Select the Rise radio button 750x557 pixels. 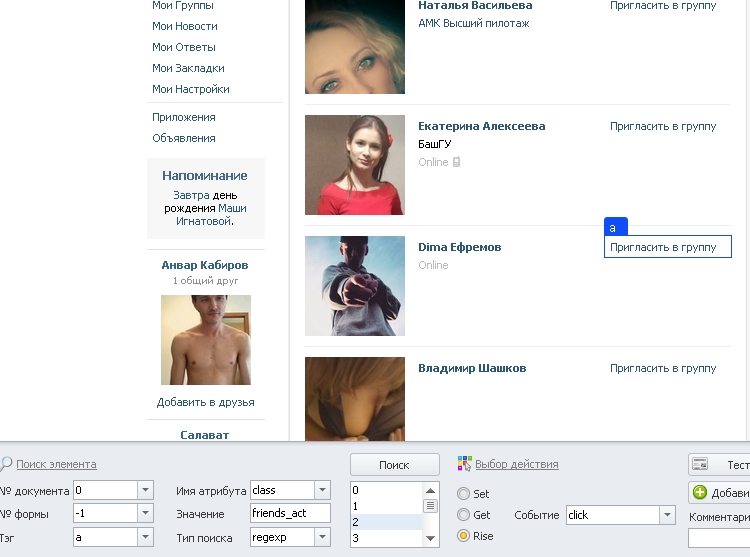click(463, 535)
